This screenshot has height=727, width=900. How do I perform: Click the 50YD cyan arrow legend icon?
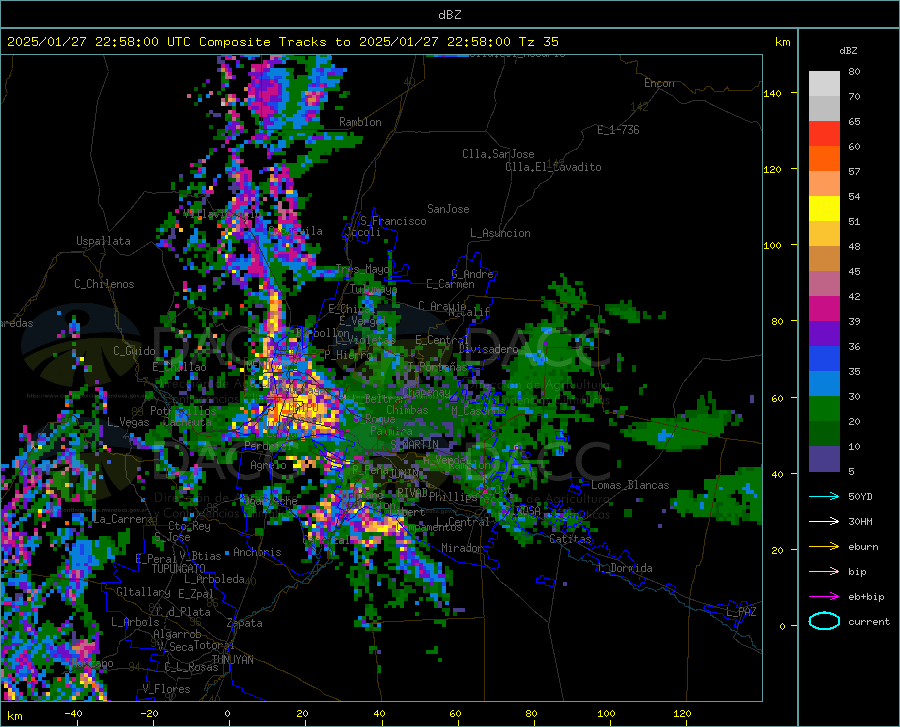pos(824,496)
